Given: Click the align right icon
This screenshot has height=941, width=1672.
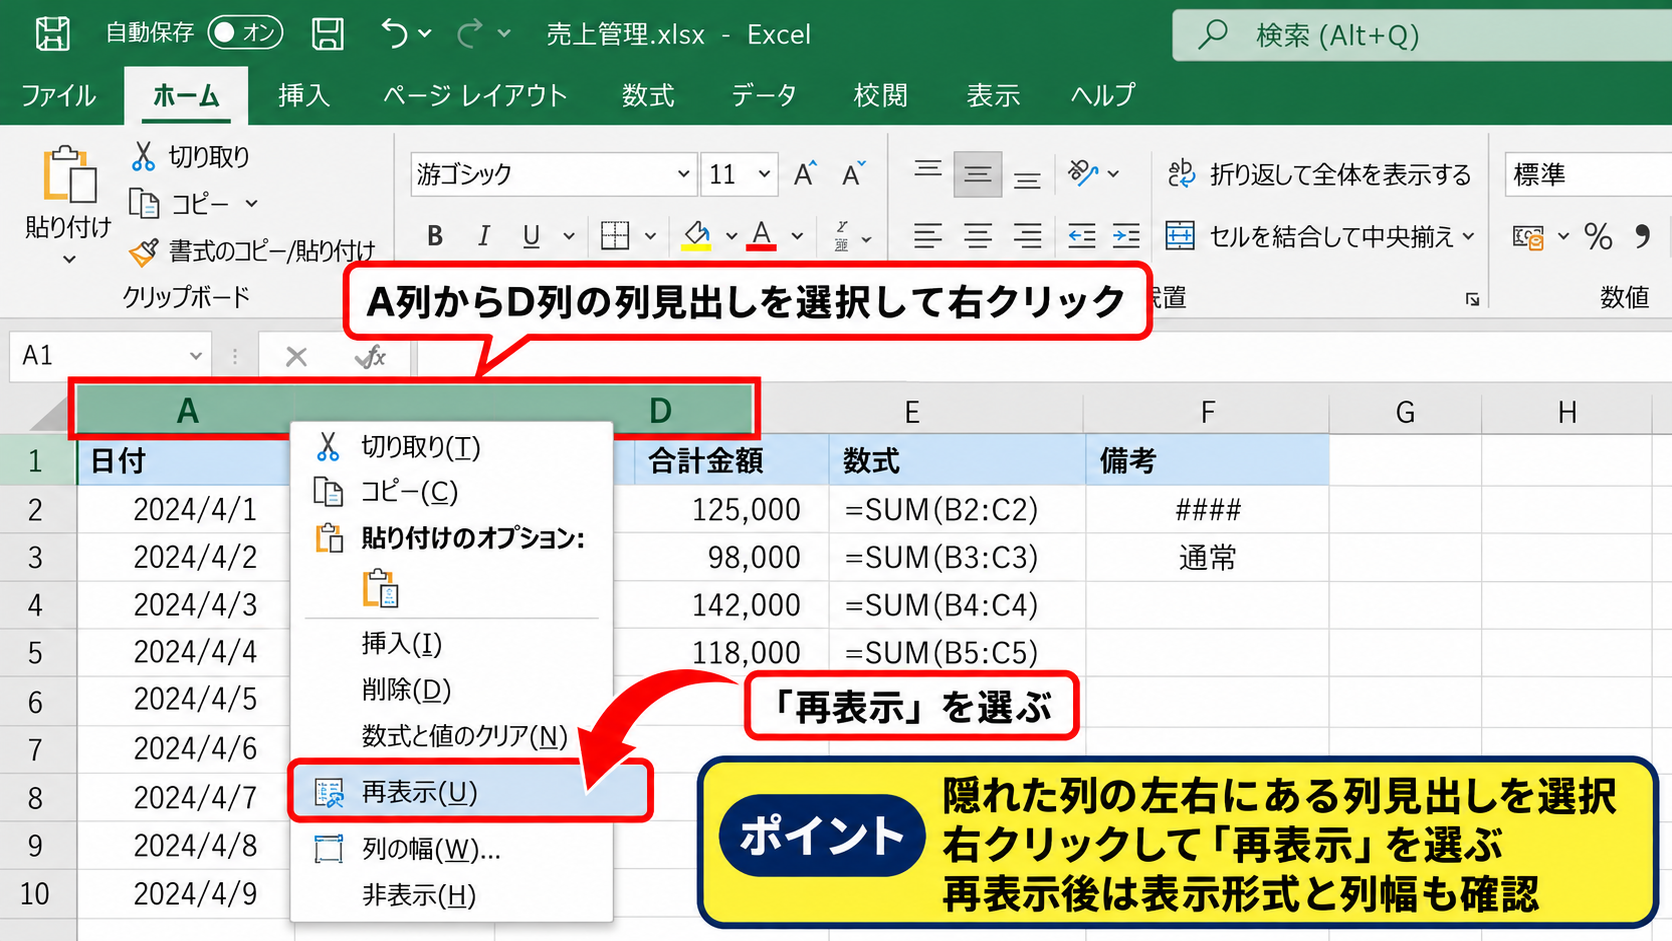Looking at the screenshot, I should tap(1027, 236).
